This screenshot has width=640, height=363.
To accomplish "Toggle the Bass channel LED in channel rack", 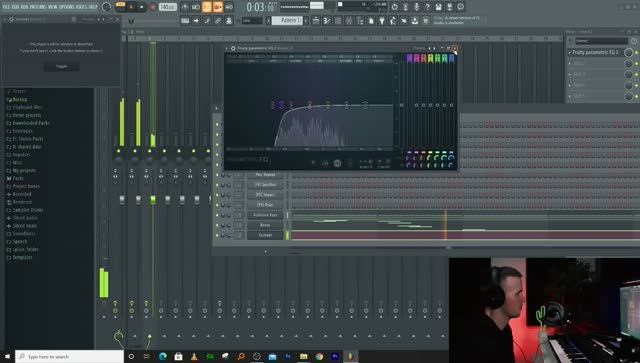I will [x=217, y=225].
